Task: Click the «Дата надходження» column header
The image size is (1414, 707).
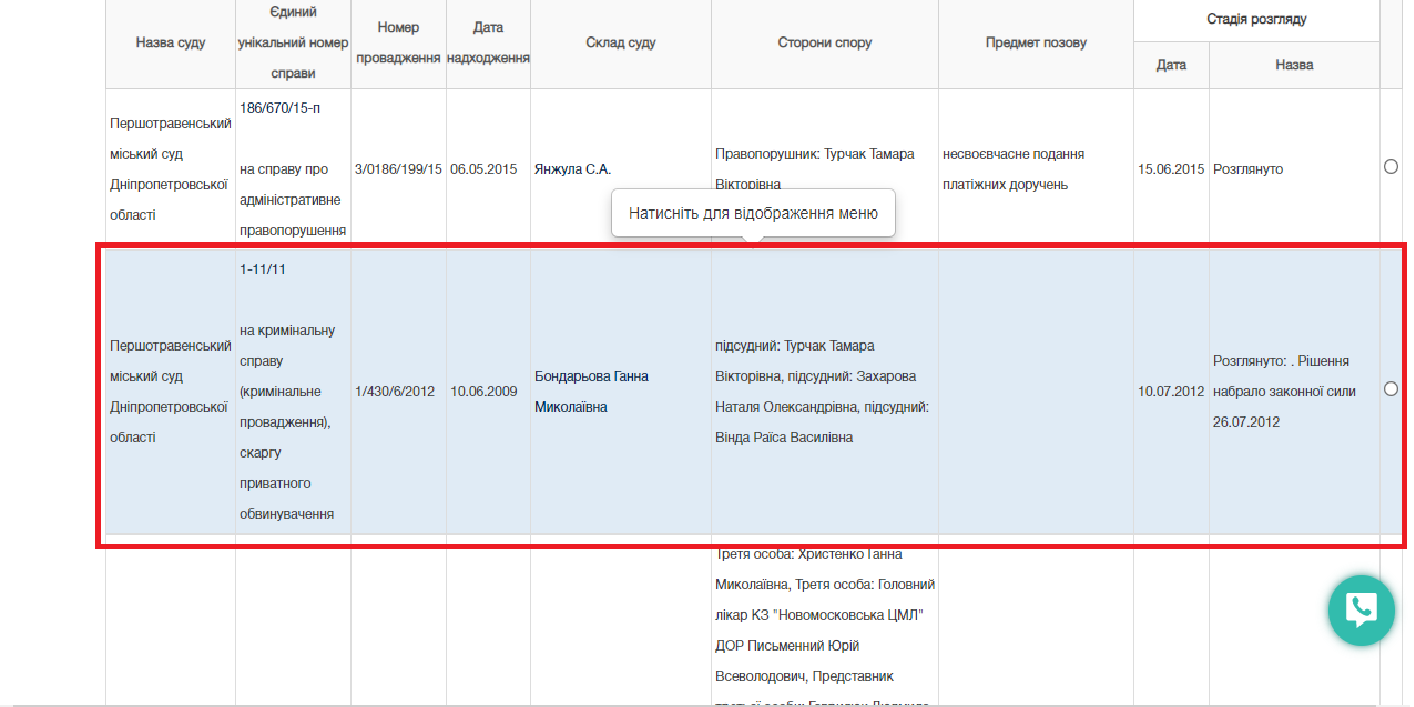Action: [x=488, y=43]
